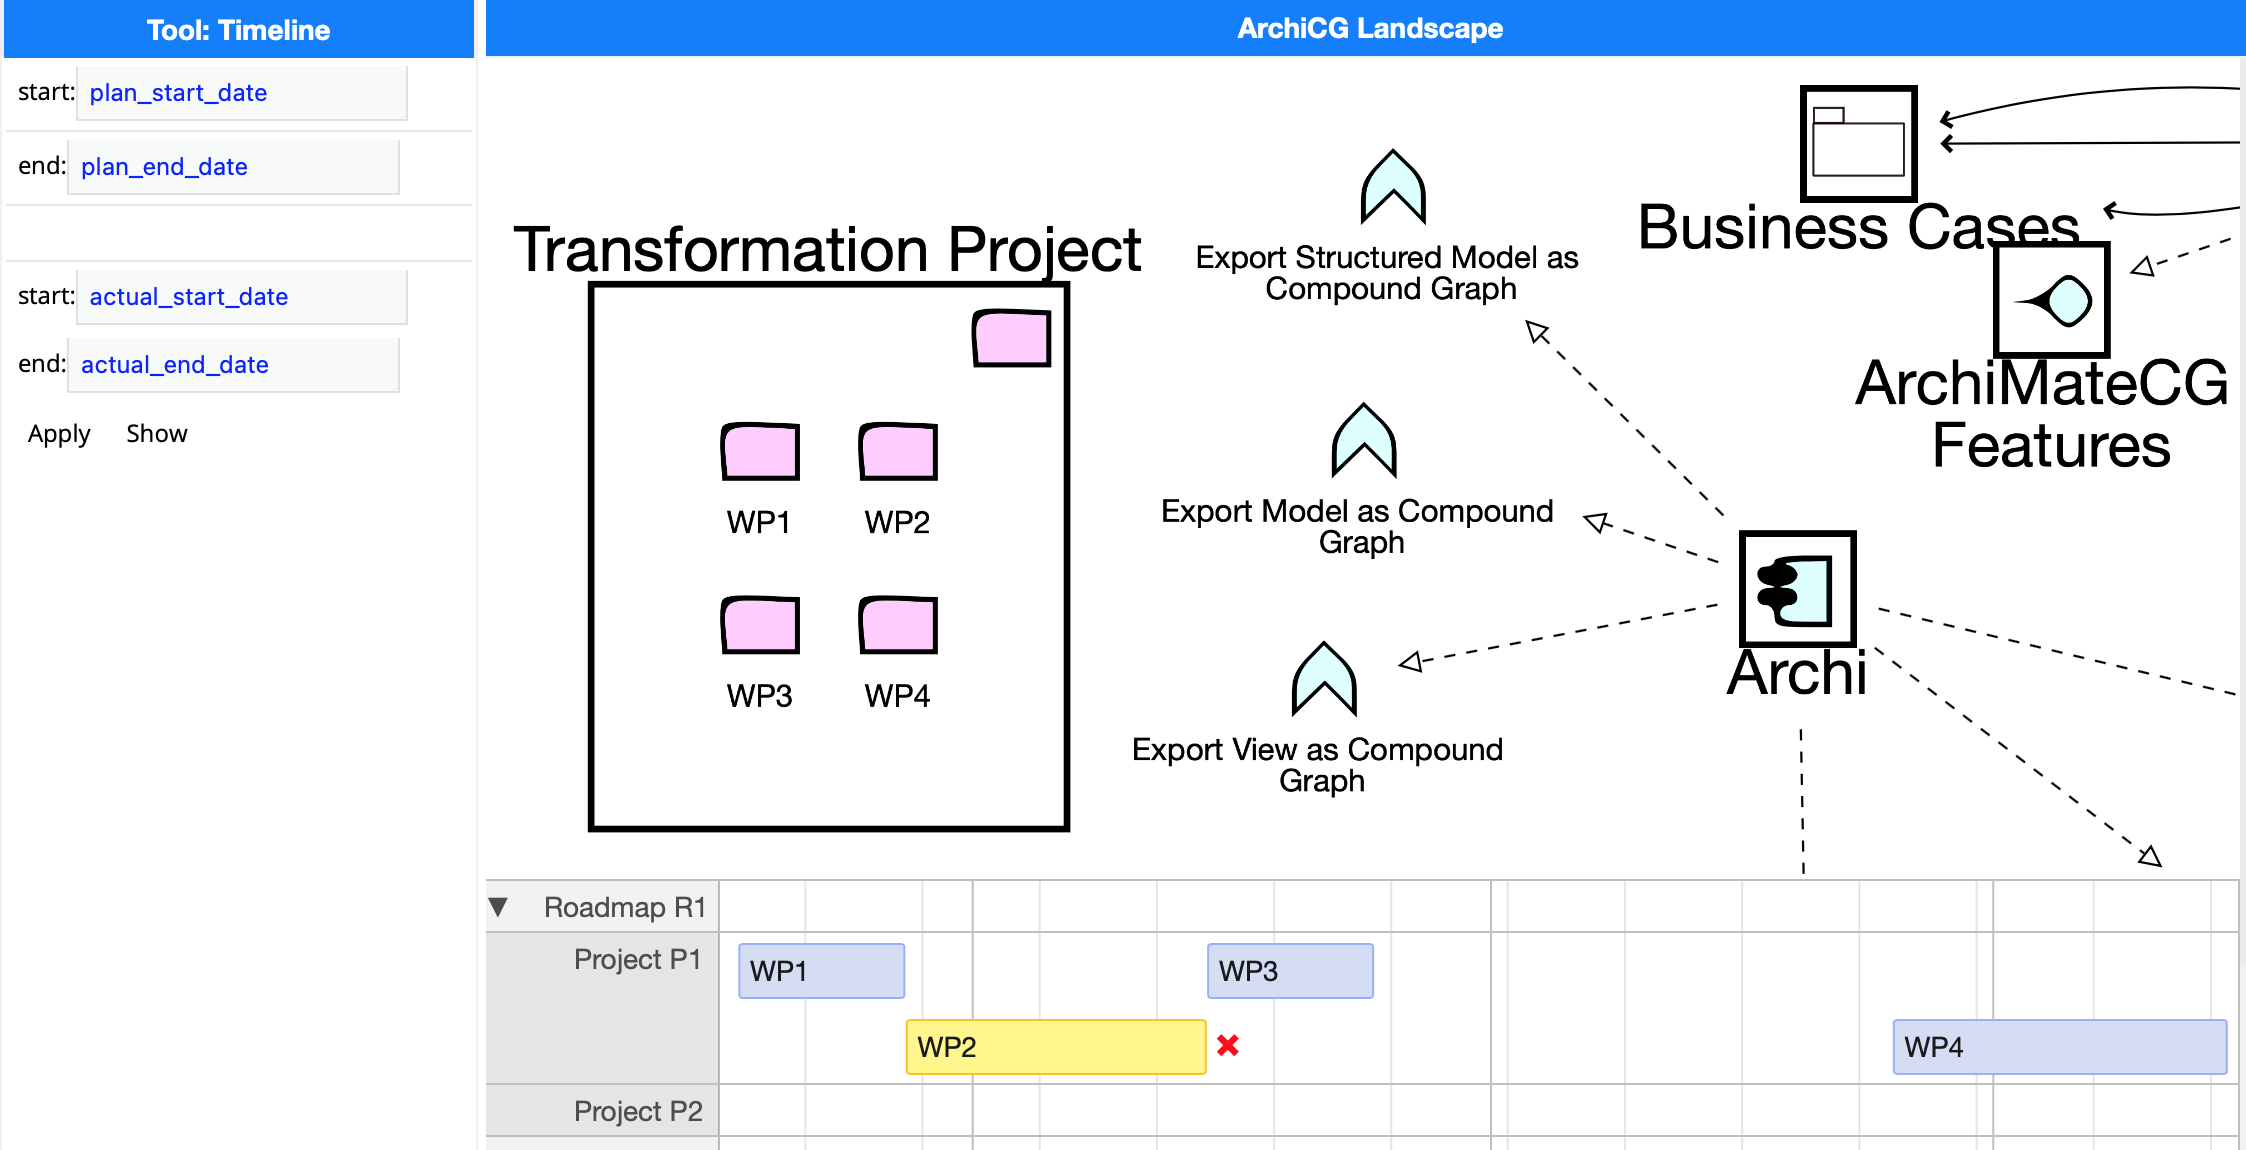Click the Archi application component icon

click(1798, 589)
